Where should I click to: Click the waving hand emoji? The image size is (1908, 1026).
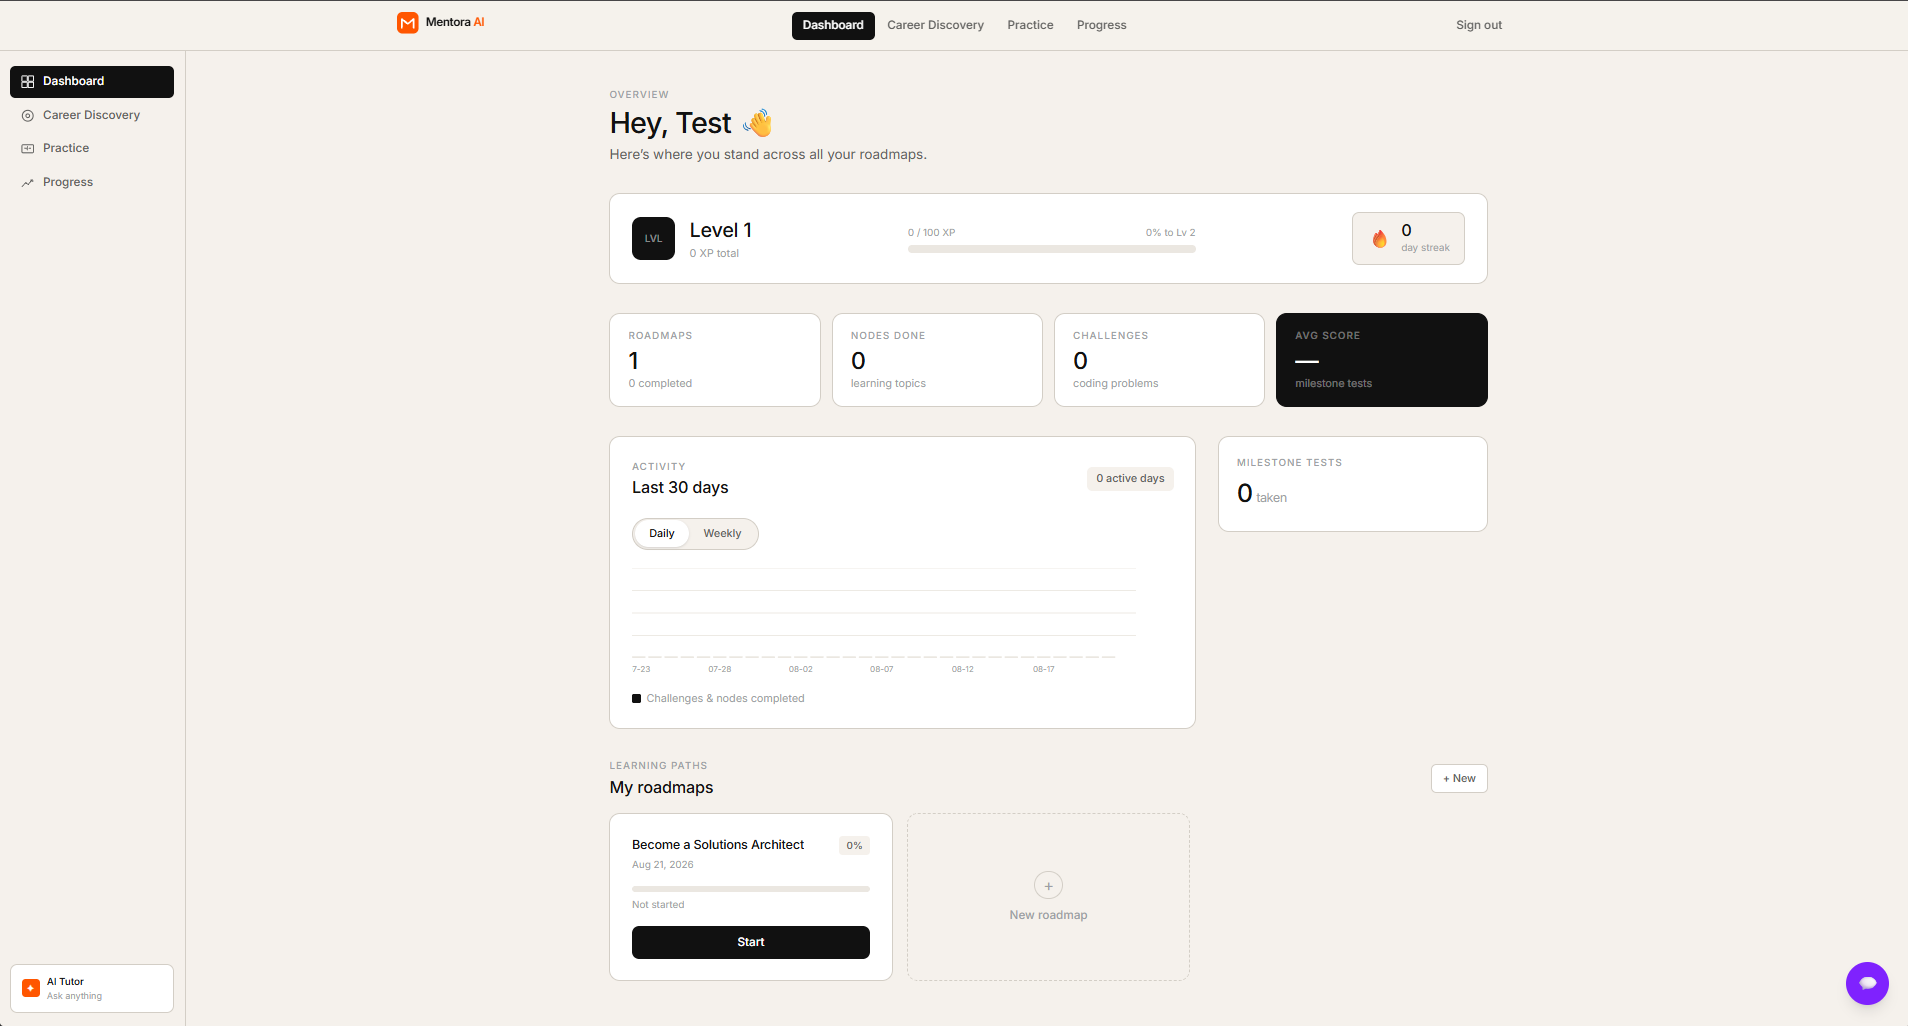(758, 123)
